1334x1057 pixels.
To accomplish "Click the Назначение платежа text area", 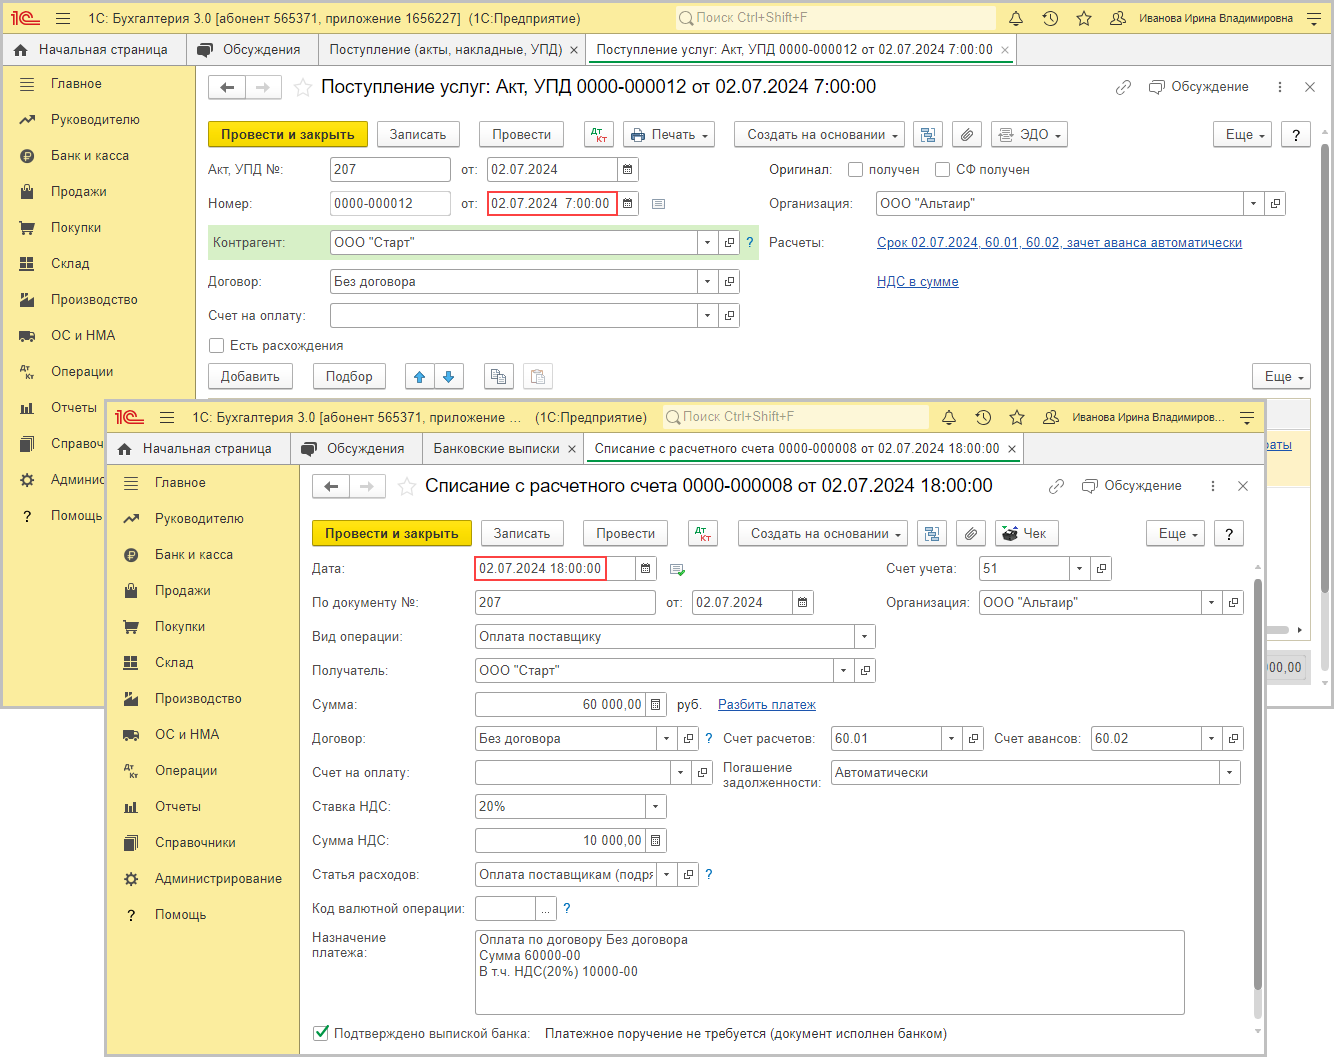I will tap(829, 972).
